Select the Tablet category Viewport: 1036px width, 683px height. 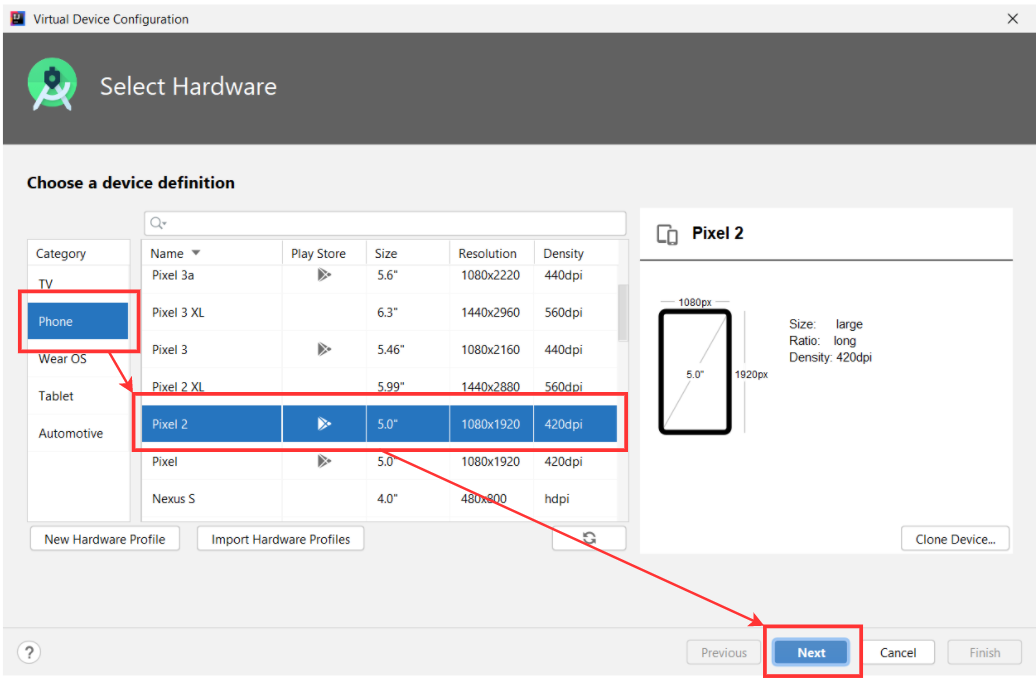(79, 396)
